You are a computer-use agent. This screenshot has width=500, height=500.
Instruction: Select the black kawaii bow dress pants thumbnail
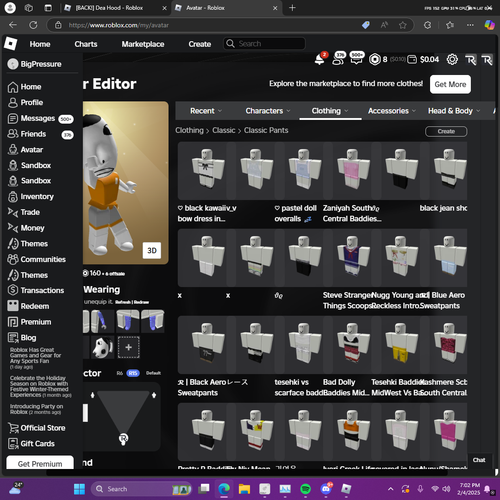206,171
